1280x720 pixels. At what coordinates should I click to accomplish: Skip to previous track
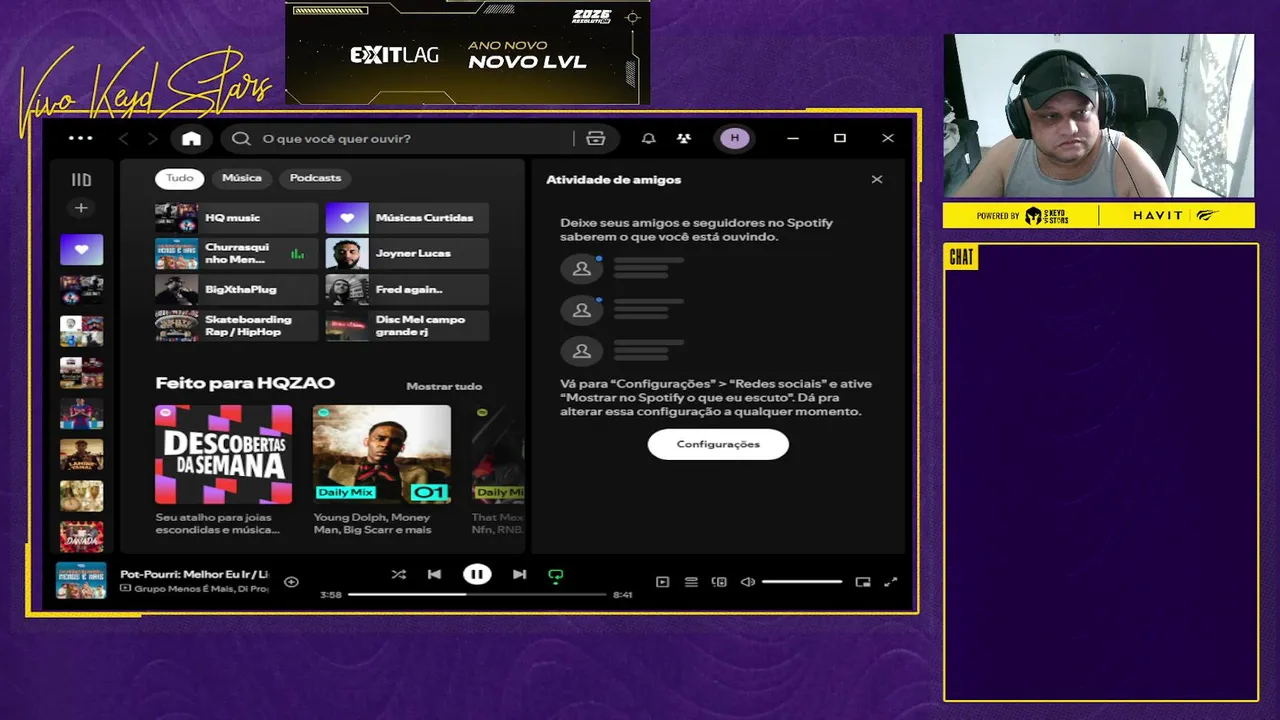[x=434, y=575]
